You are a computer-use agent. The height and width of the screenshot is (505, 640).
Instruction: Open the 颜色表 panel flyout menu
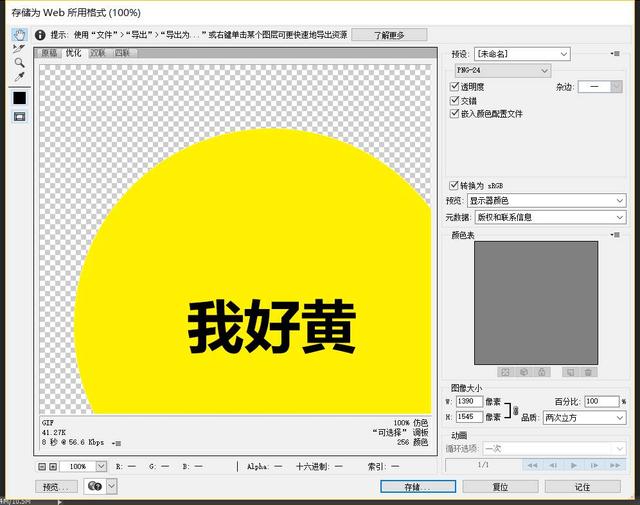click(x=616, y=235)
